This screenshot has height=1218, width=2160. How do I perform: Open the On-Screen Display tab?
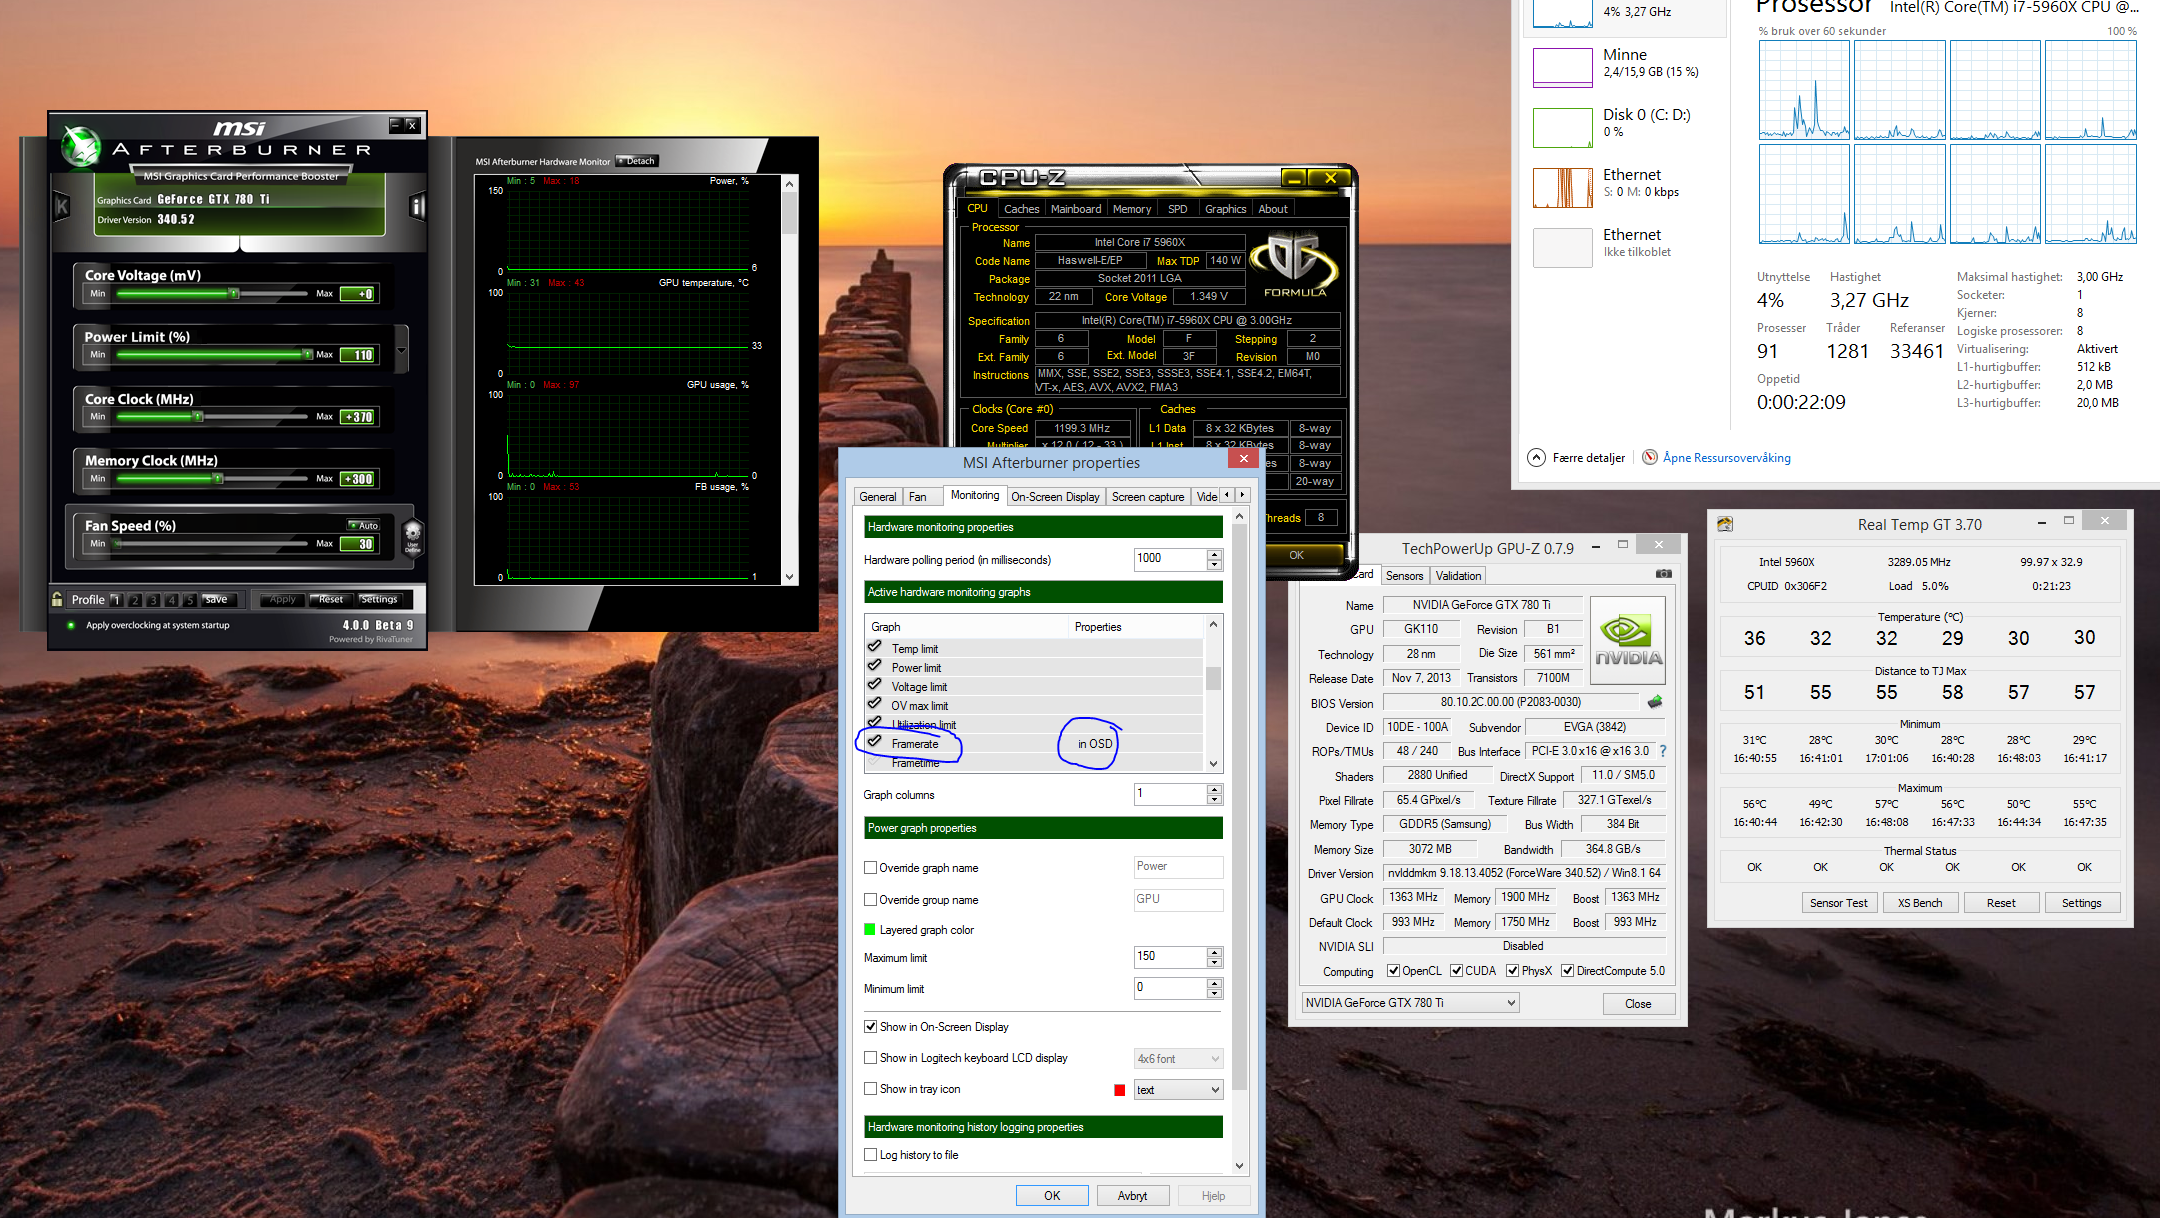pos(1055,496)
